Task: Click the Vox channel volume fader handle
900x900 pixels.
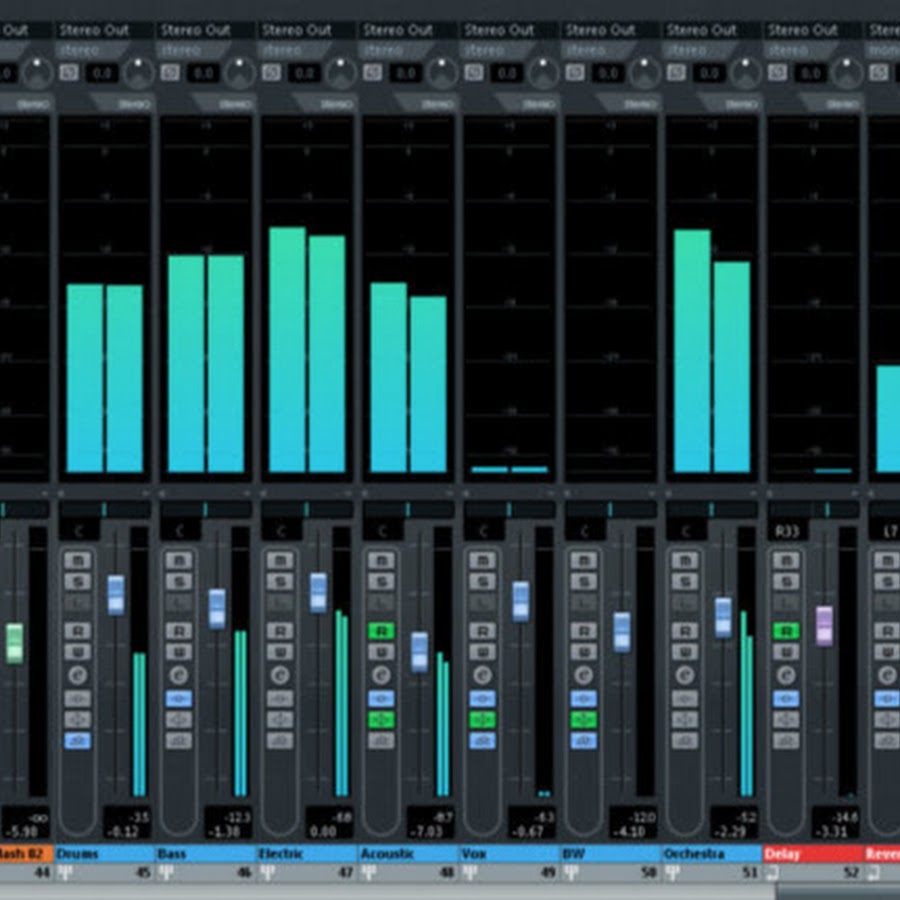Action: click(521, 600)
